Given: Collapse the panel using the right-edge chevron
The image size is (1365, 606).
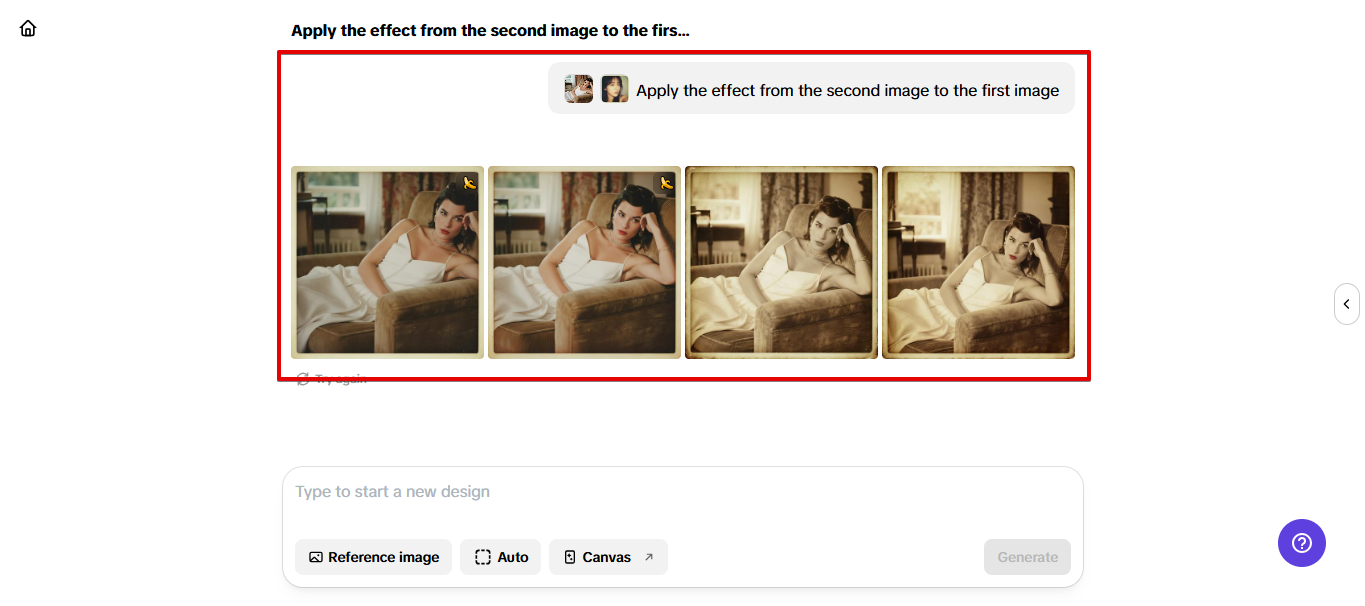Looking at the screenshot, I should [x=1346, y=303].
